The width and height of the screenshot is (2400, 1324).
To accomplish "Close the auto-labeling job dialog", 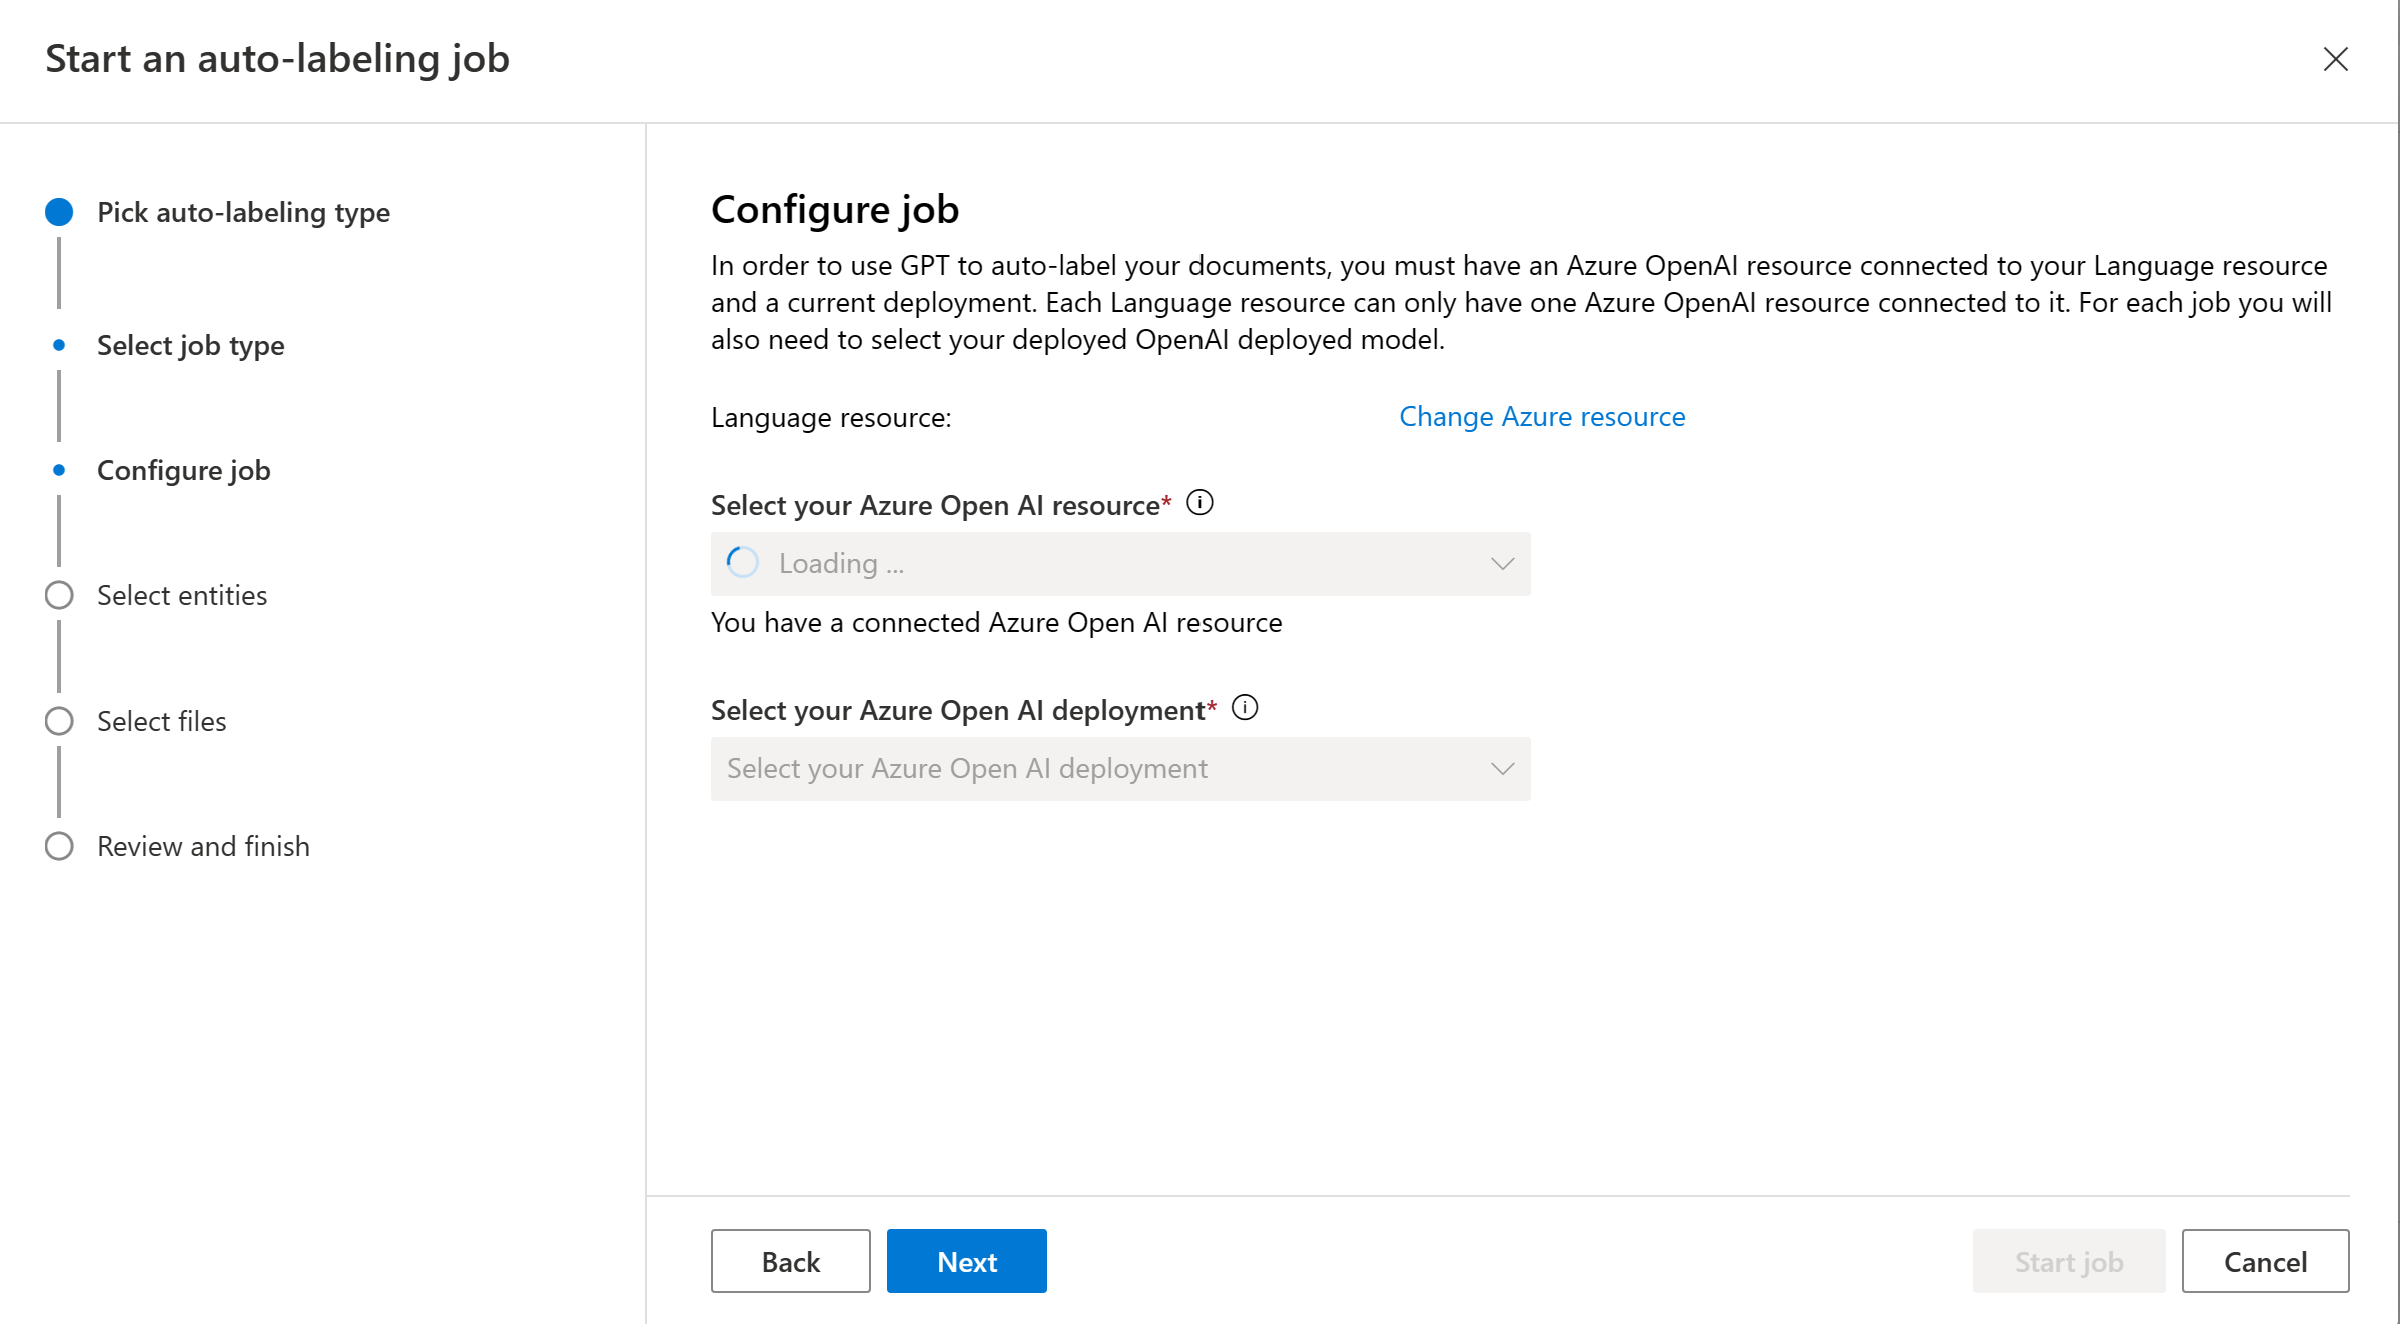I will [x=2335, y=59].
